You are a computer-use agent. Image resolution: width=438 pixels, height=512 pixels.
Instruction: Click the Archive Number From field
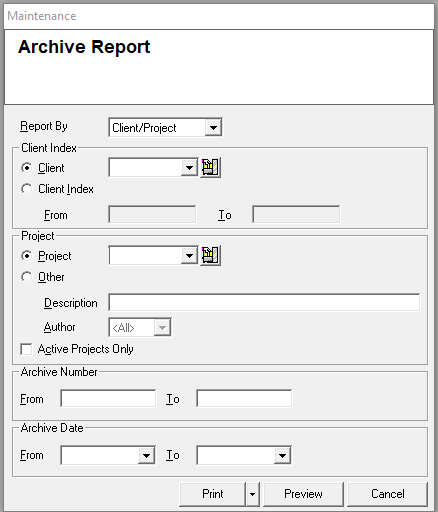(108, 398)
